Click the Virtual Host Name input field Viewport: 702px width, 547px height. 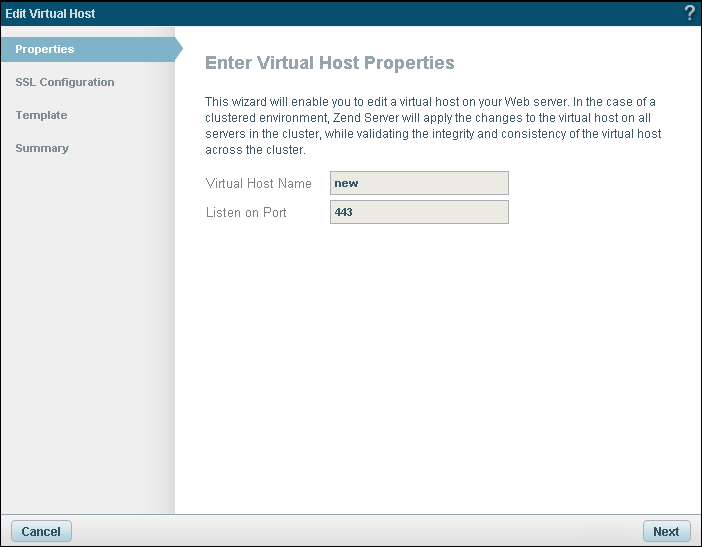click(x=419, y=183)
